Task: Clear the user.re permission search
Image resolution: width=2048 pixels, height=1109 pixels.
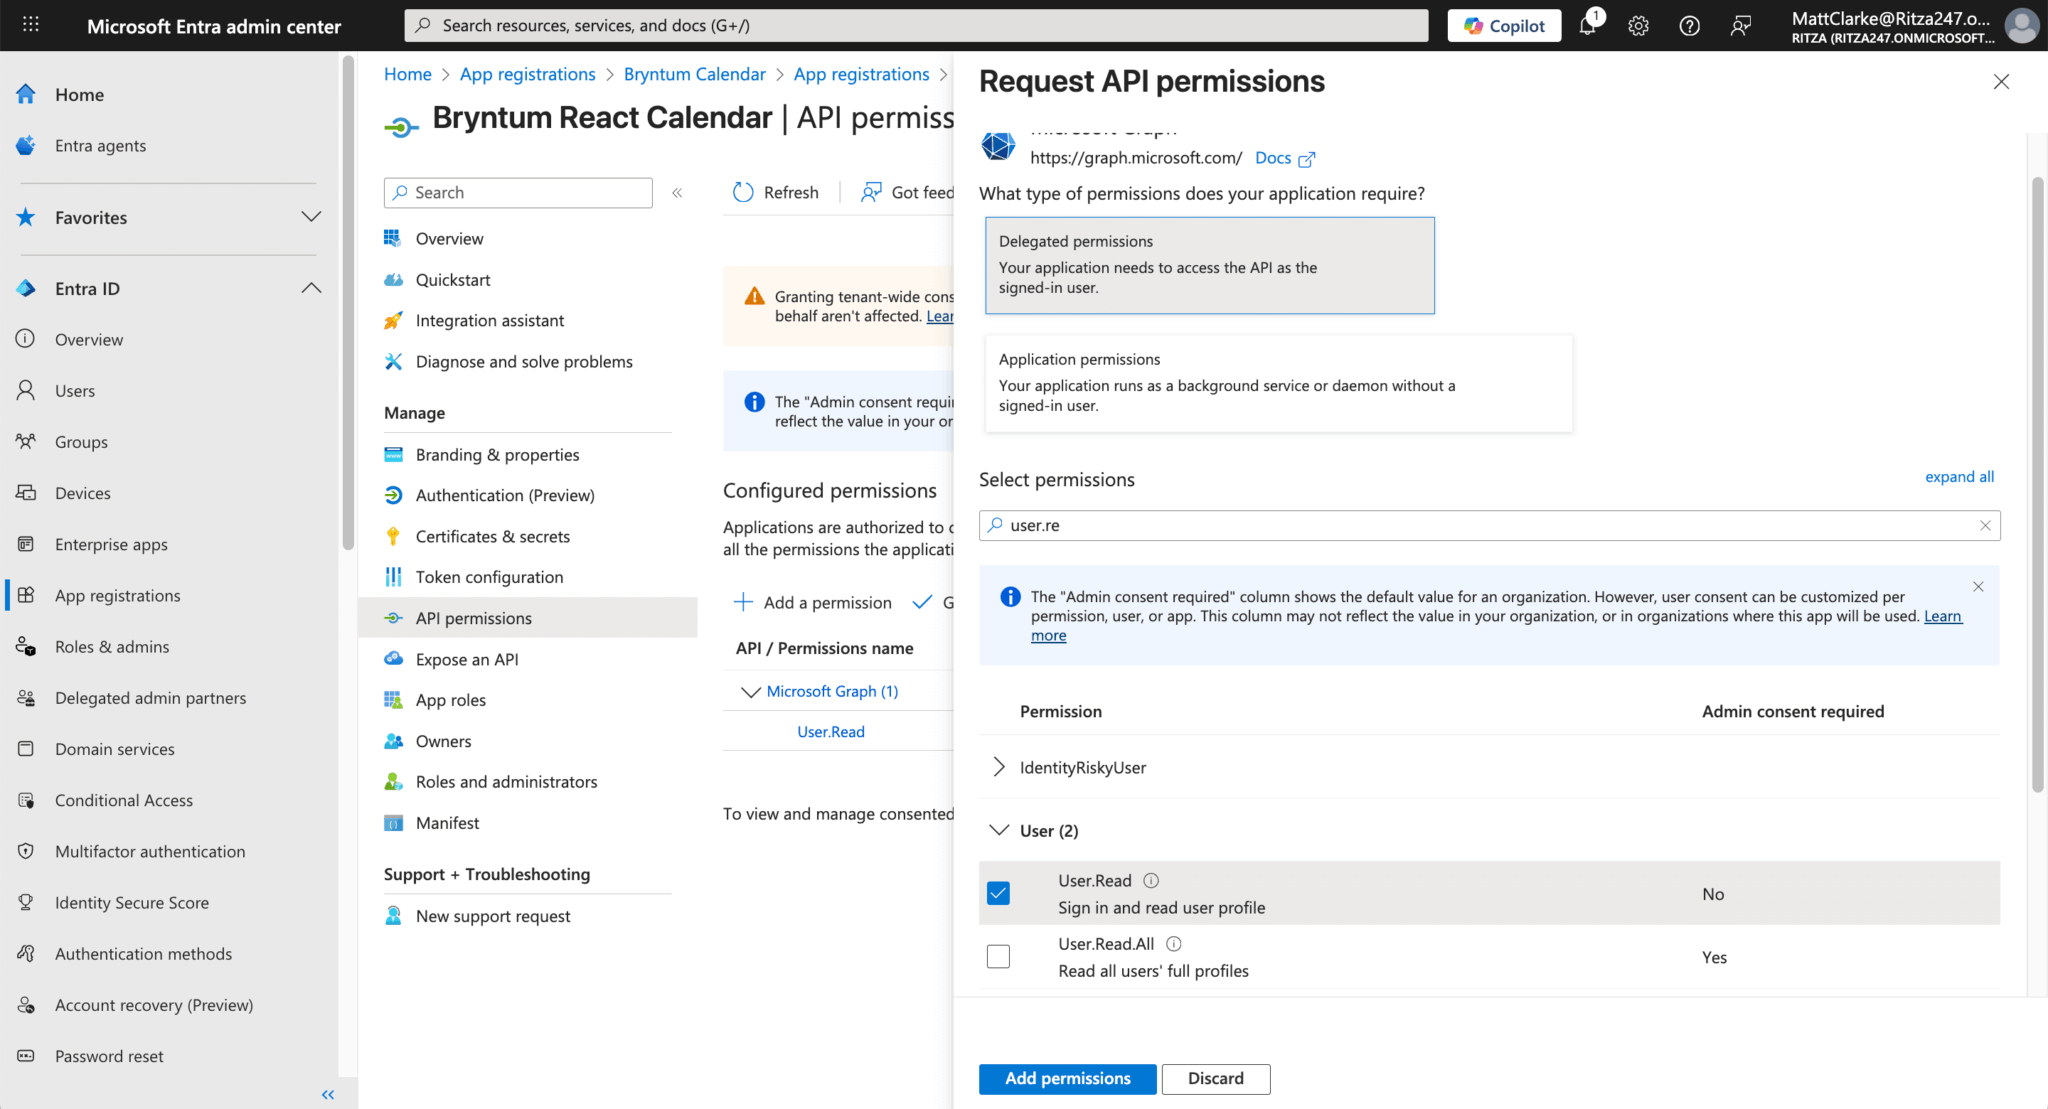Action: coord(1985,526)
